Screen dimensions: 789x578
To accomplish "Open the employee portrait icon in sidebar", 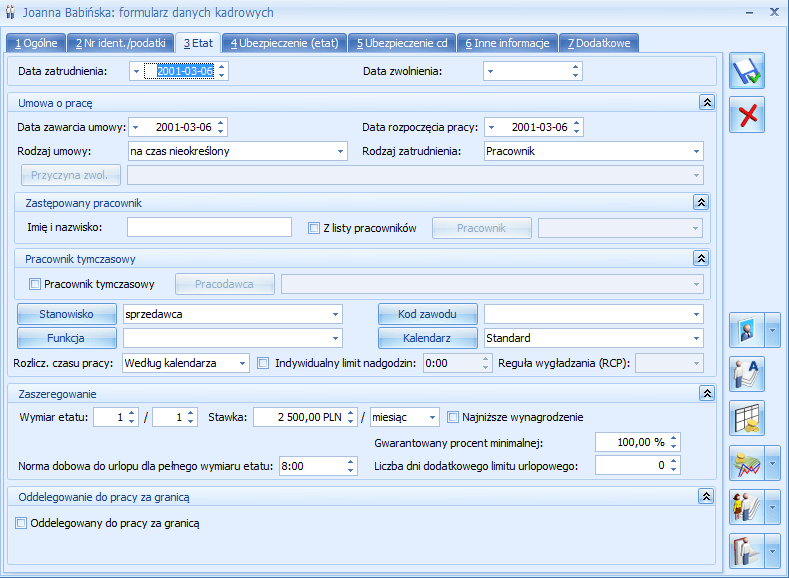I will click(x=747, y=330).
